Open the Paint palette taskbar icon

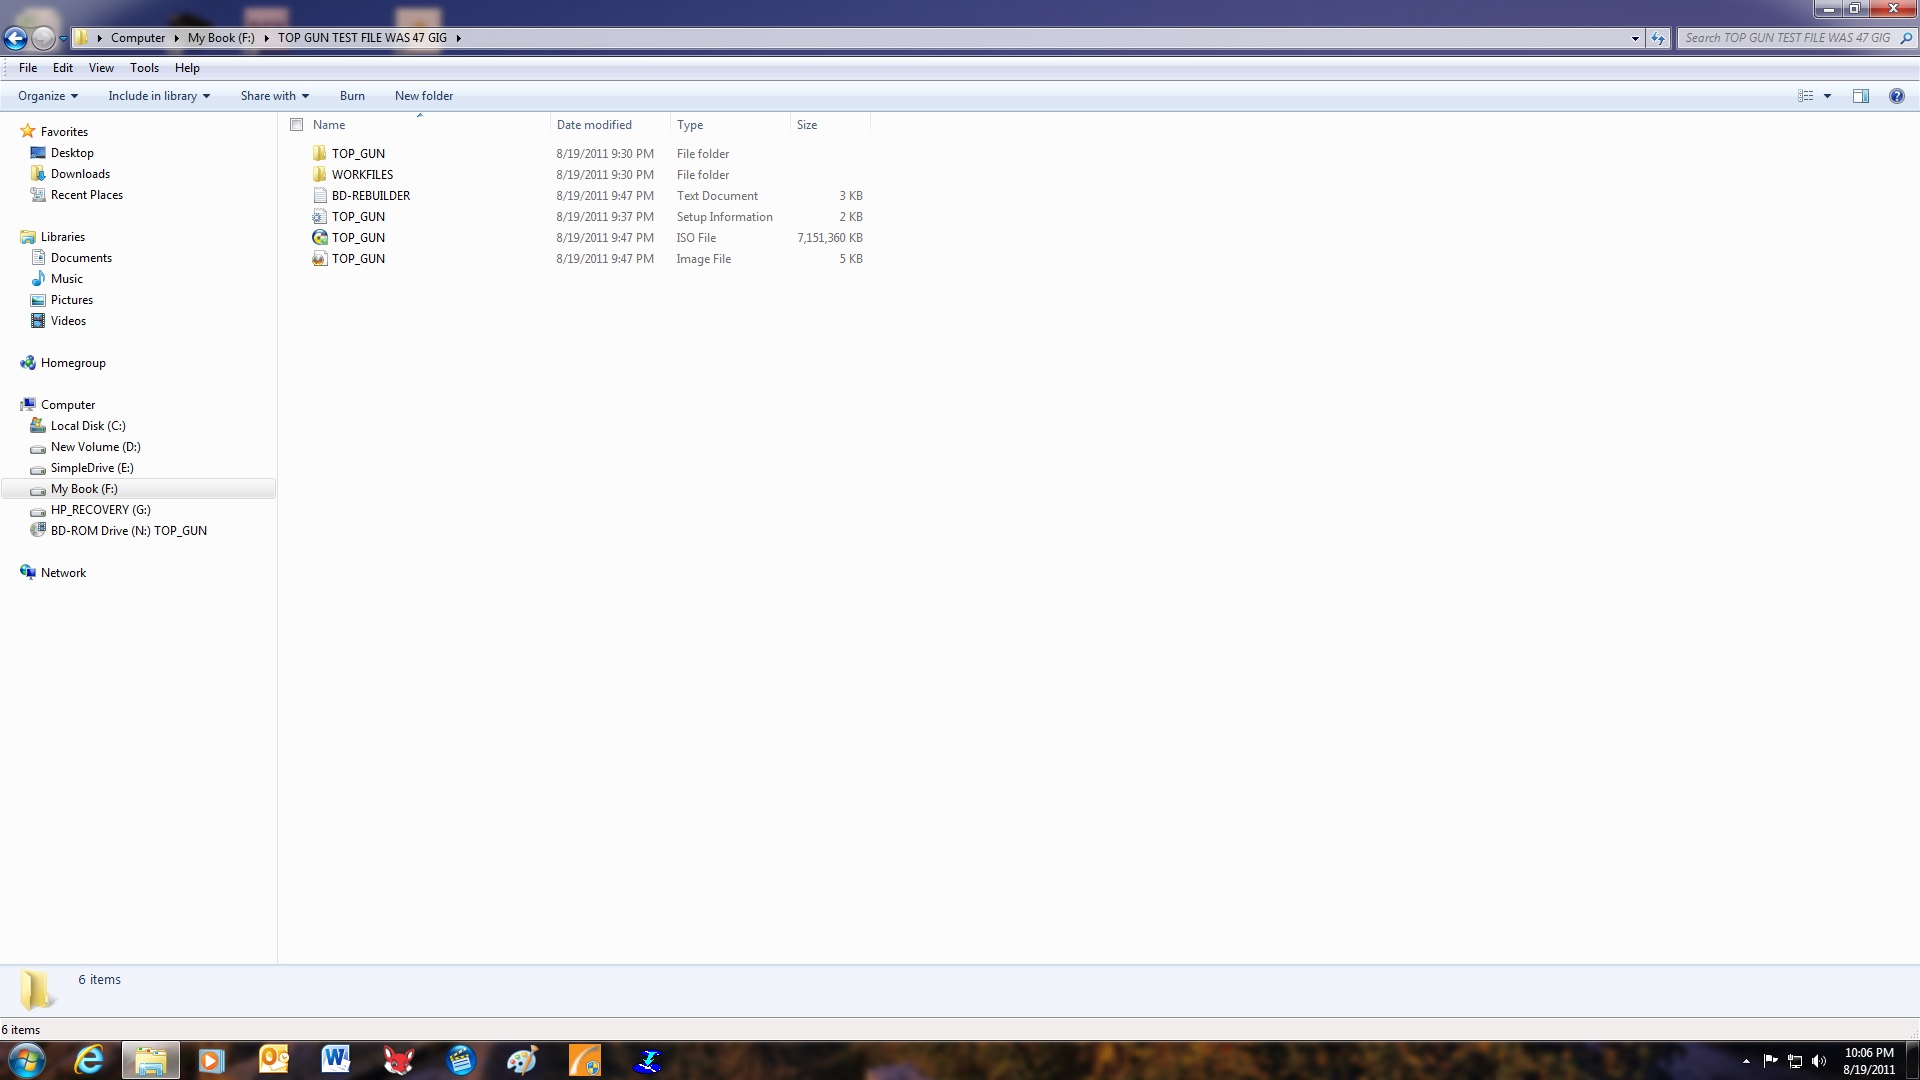click(522, 1060)
